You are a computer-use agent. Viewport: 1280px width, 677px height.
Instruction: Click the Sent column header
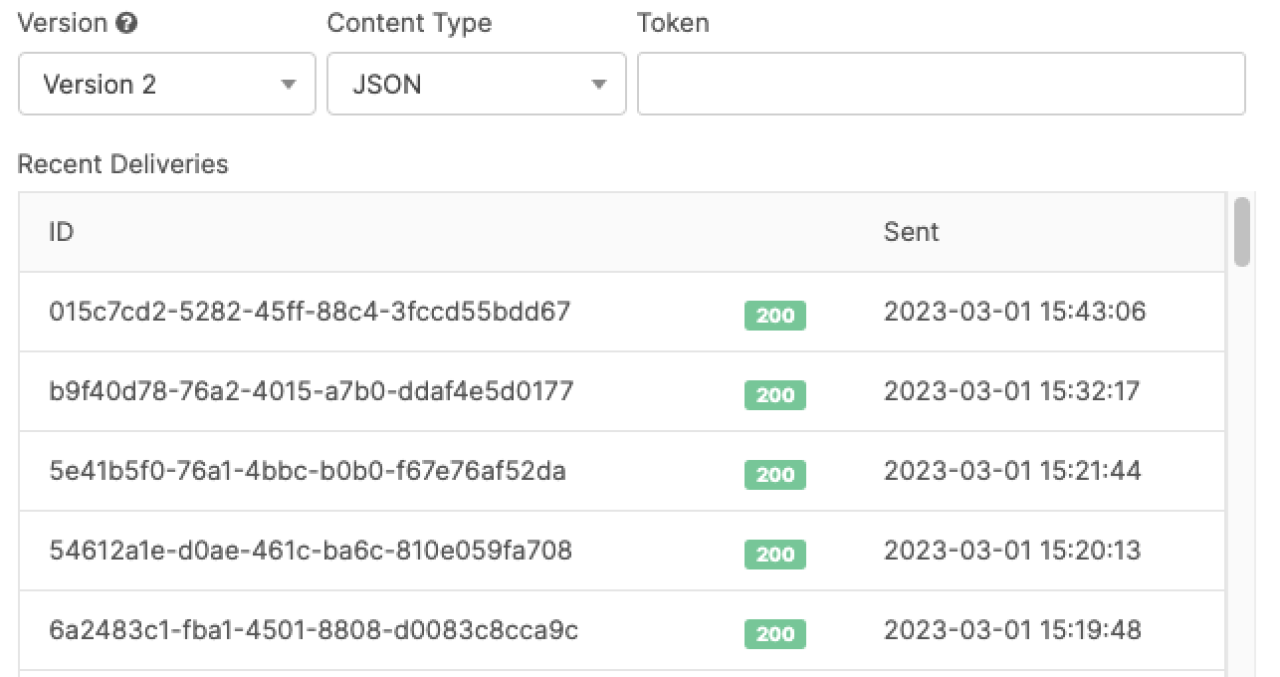(911, 232)
